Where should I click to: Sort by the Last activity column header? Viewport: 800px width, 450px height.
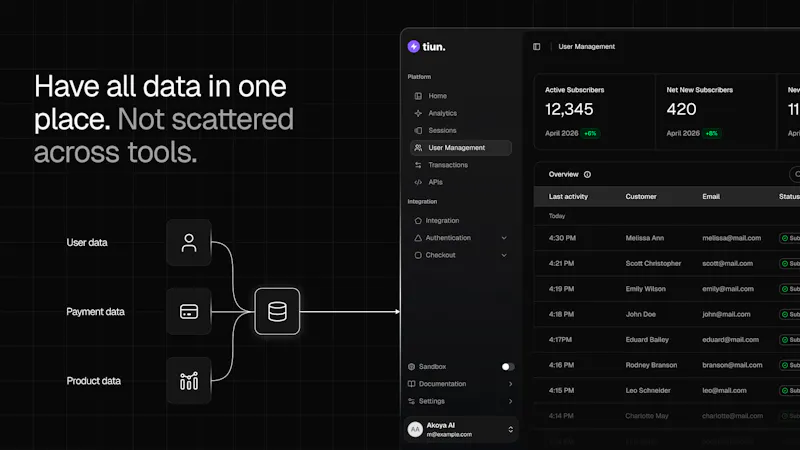tap(568, 196)
